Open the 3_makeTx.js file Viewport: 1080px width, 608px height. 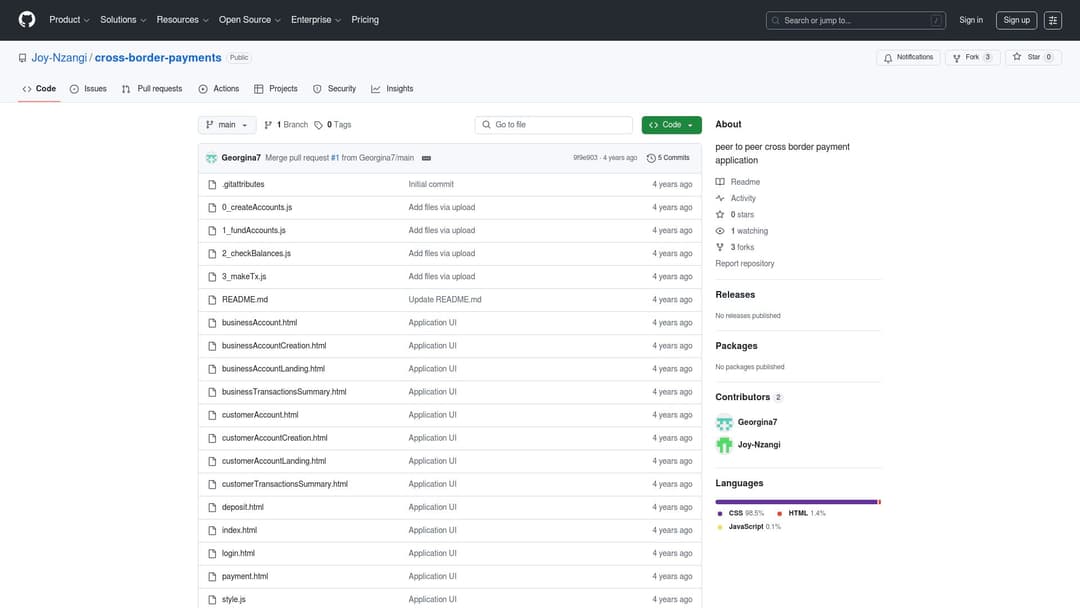[x=244, y=277]
